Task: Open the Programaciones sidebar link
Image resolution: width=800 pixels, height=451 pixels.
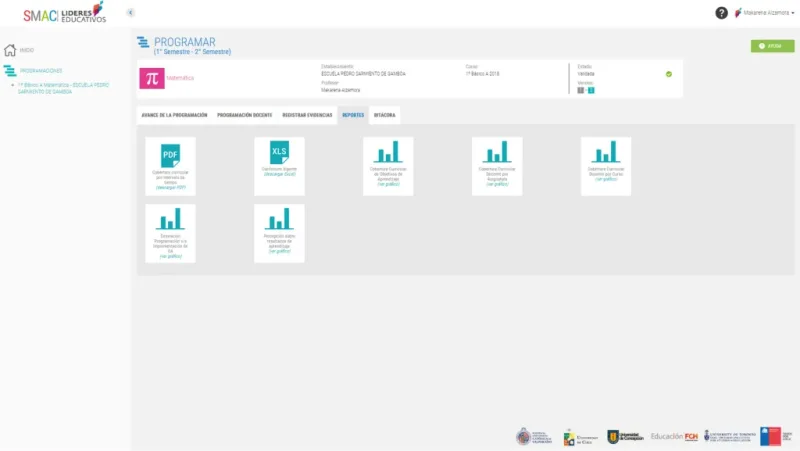Action: pyautogui.click(x=41, y=70)
